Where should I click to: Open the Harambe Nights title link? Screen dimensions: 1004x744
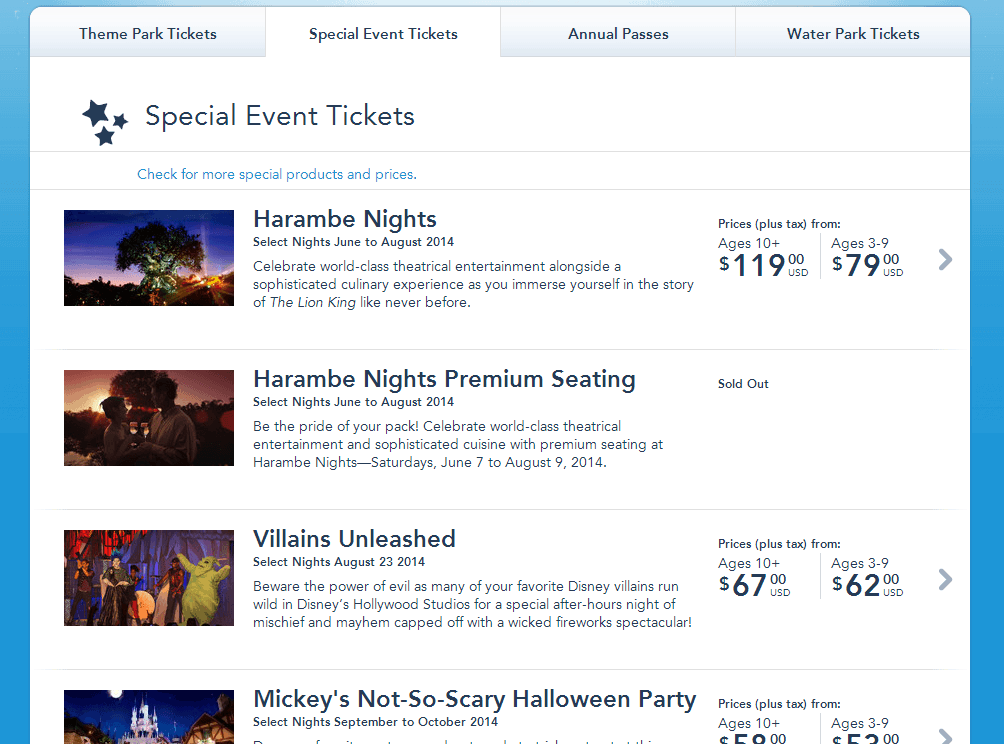click(345, 219)
